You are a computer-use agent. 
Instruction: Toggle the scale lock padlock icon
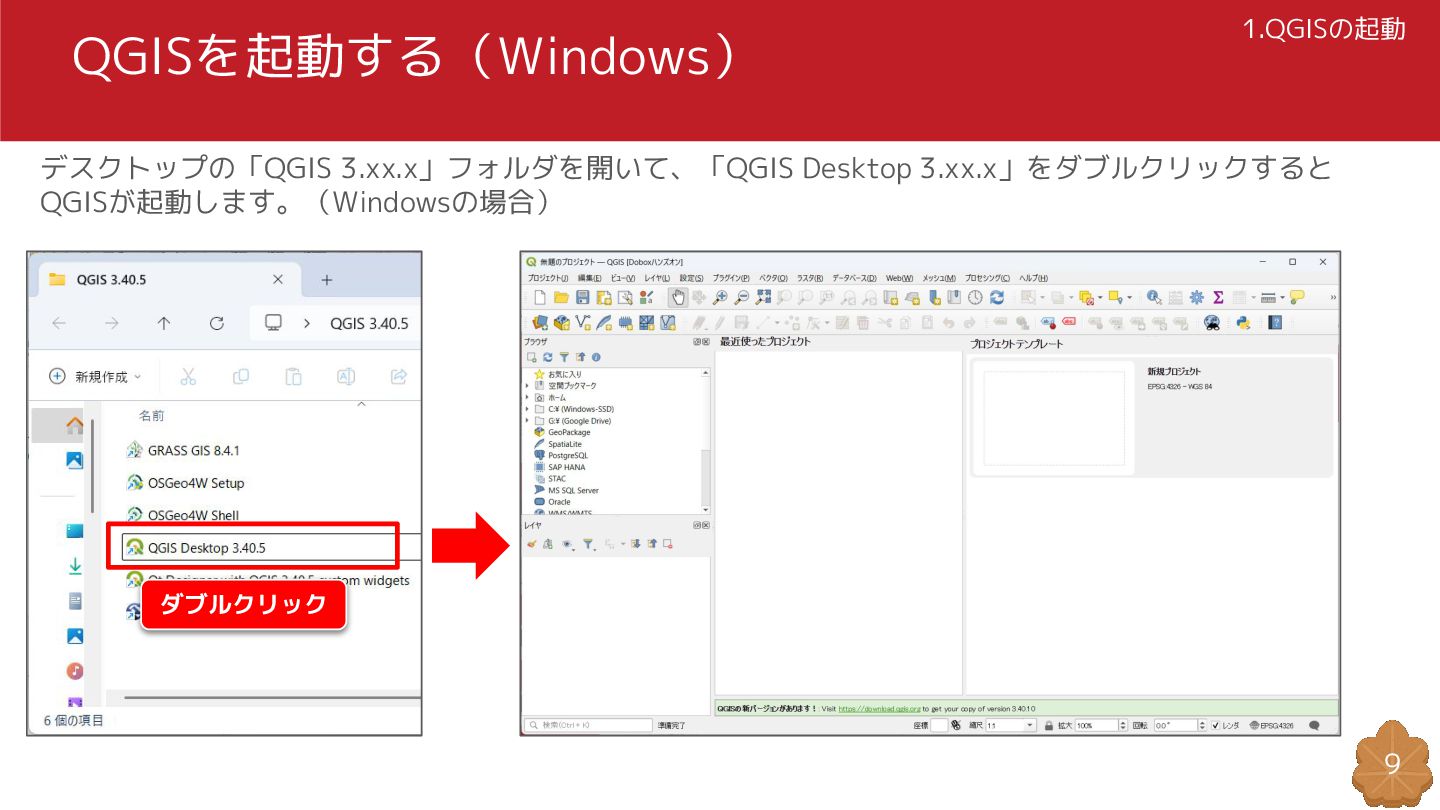1049,725
